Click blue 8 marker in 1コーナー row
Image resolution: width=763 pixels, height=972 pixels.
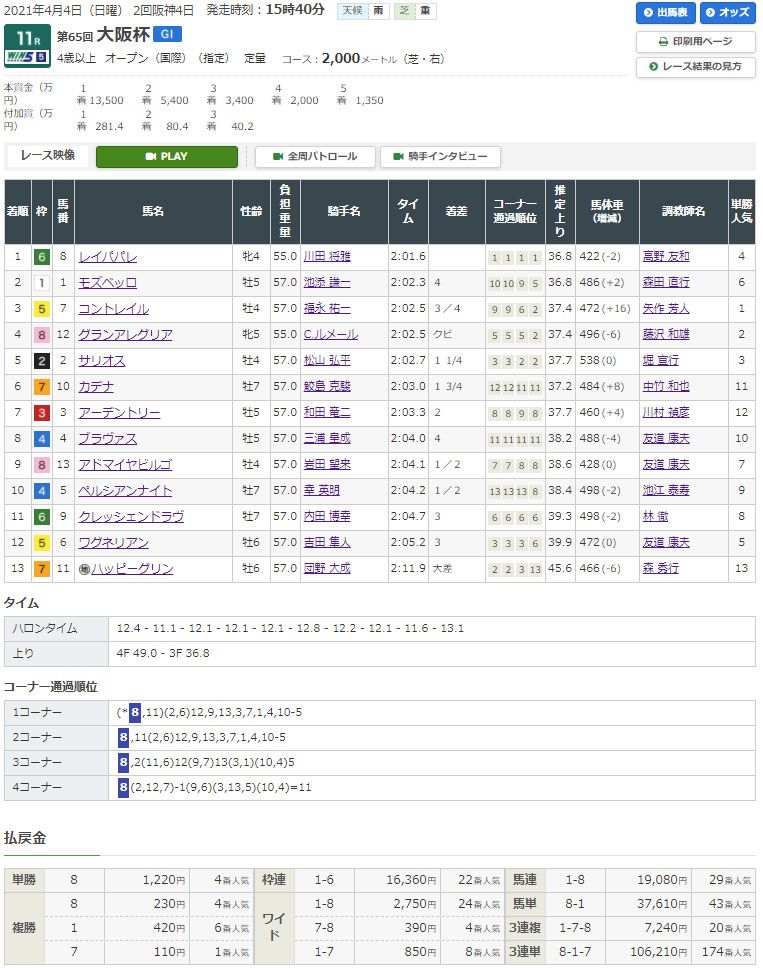pyautogui.click(x=134, y=712)
